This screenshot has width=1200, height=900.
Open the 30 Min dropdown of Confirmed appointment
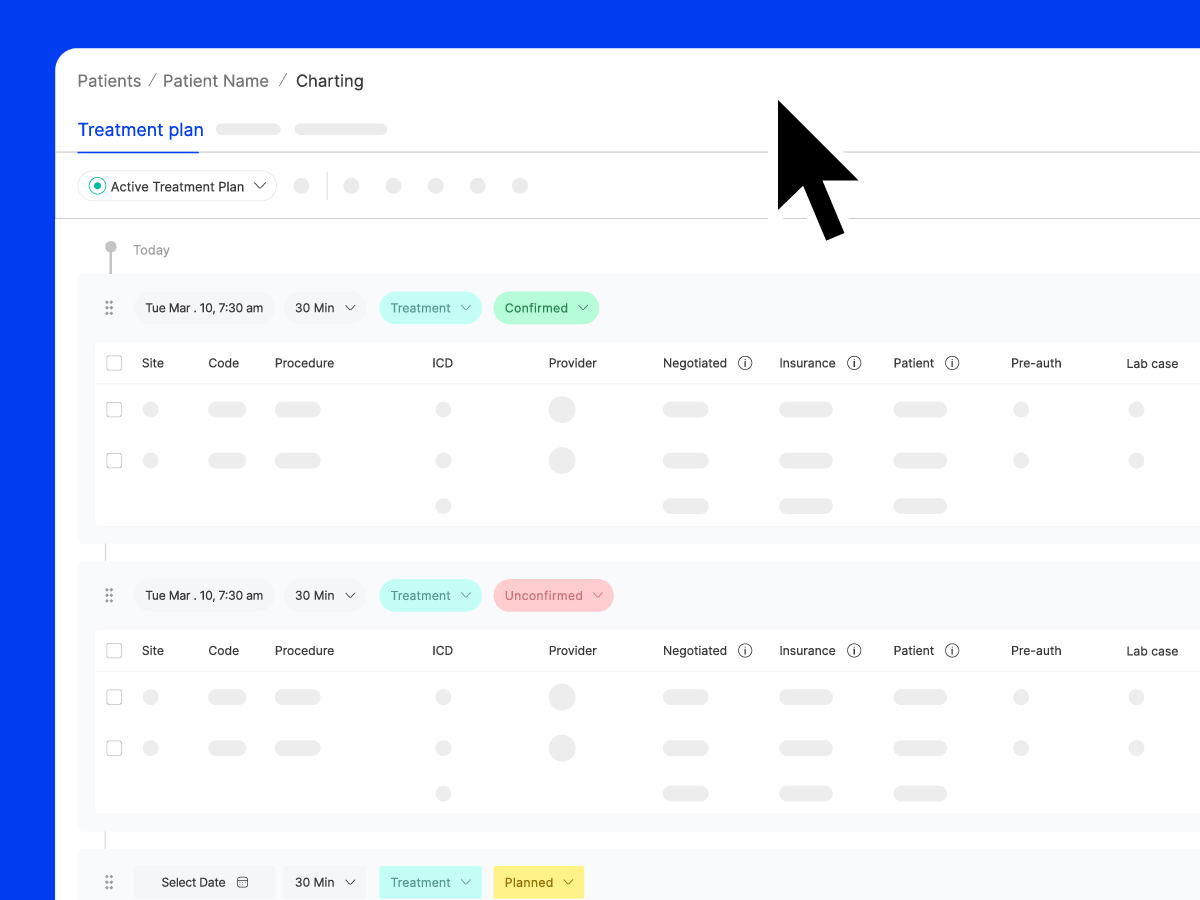point(325,308)
